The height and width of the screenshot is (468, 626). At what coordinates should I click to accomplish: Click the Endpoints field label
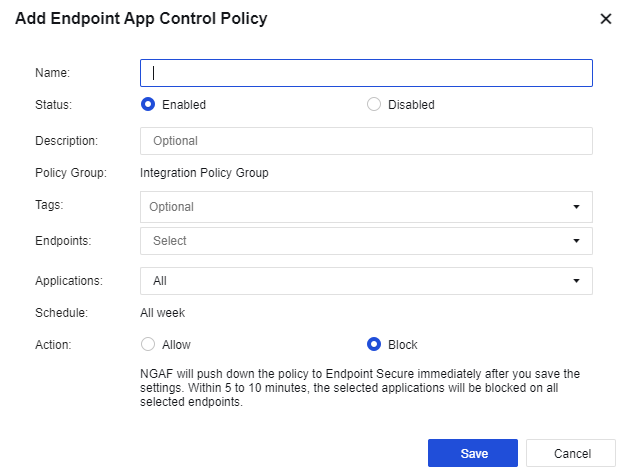63,241
